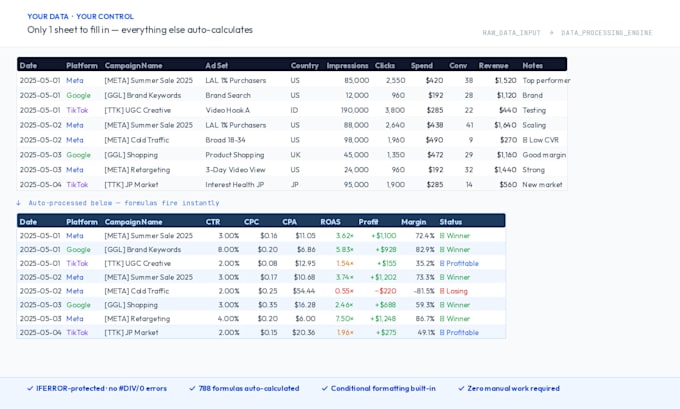Screen dimensions: 680x409
Task: Select the CPC column header
Action: click(x=252, y=222)
